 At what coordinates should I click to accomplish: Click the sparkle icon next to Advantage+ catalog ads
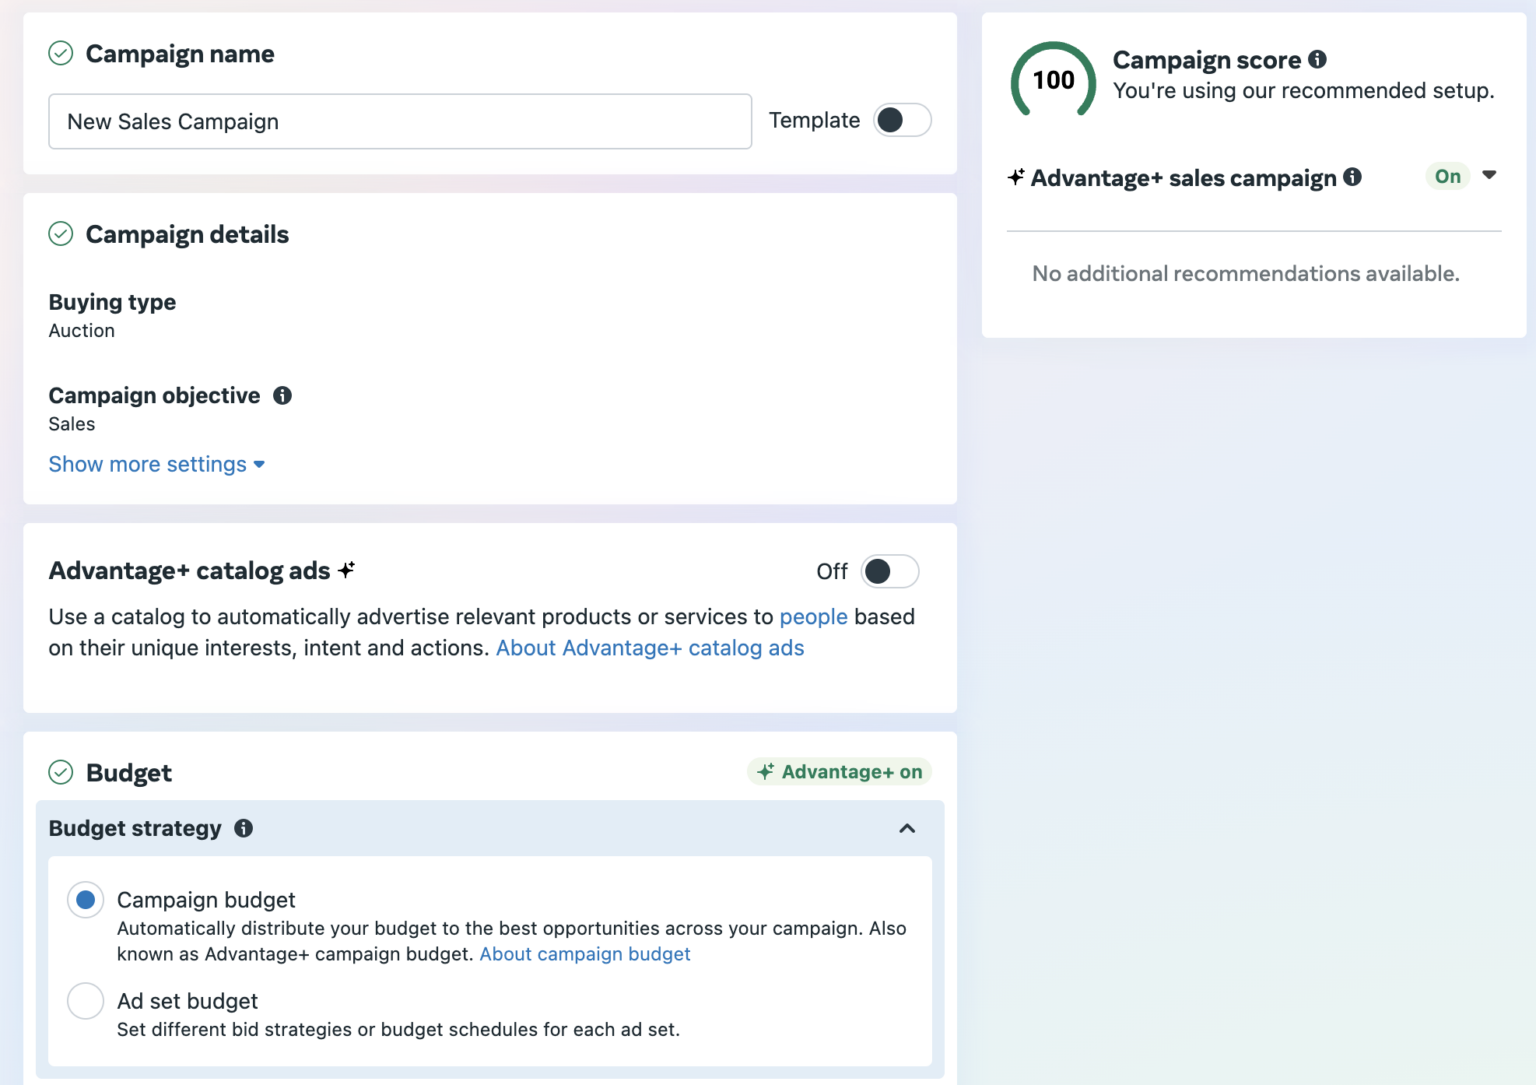347,569
